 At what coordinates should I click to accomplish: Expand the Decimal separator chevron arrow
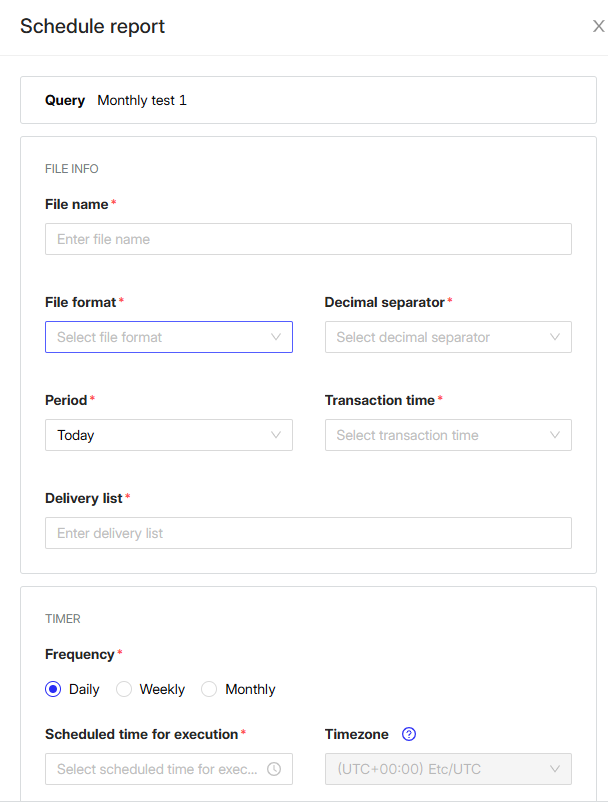pyautogui.click(x=555, y=337)
